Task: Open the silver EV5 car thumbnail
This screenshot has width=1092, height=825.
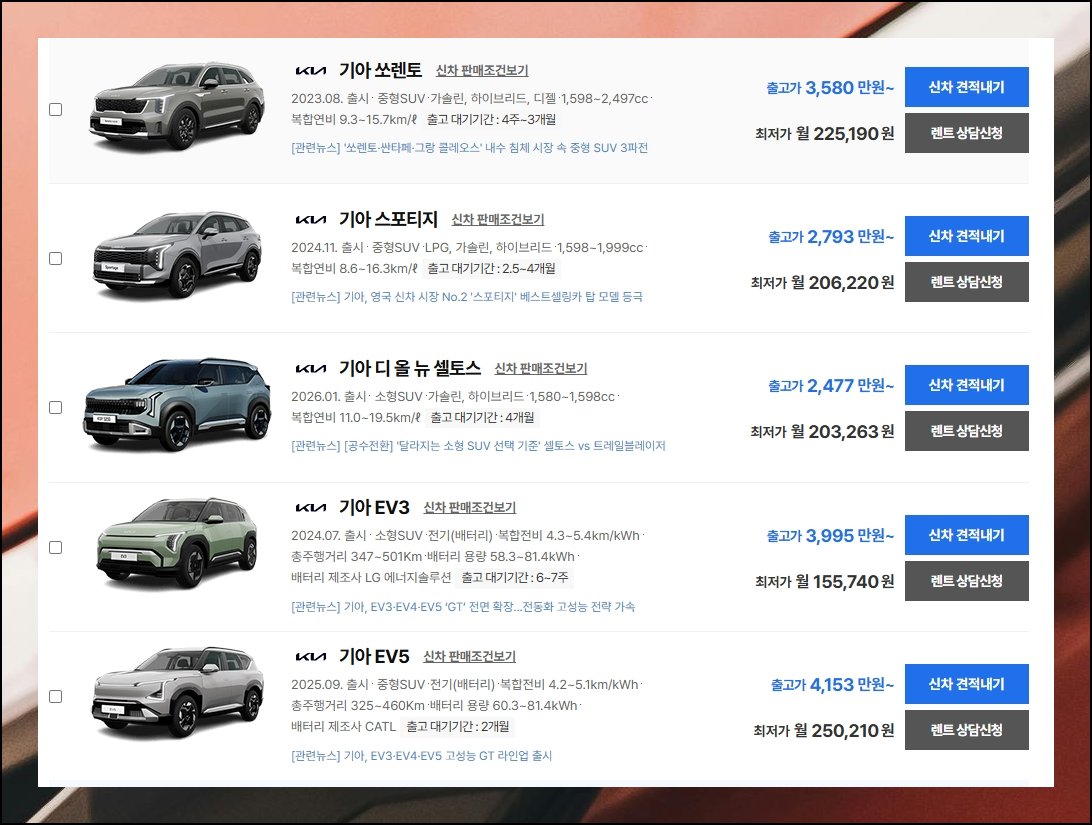Action: click(178, 693)
